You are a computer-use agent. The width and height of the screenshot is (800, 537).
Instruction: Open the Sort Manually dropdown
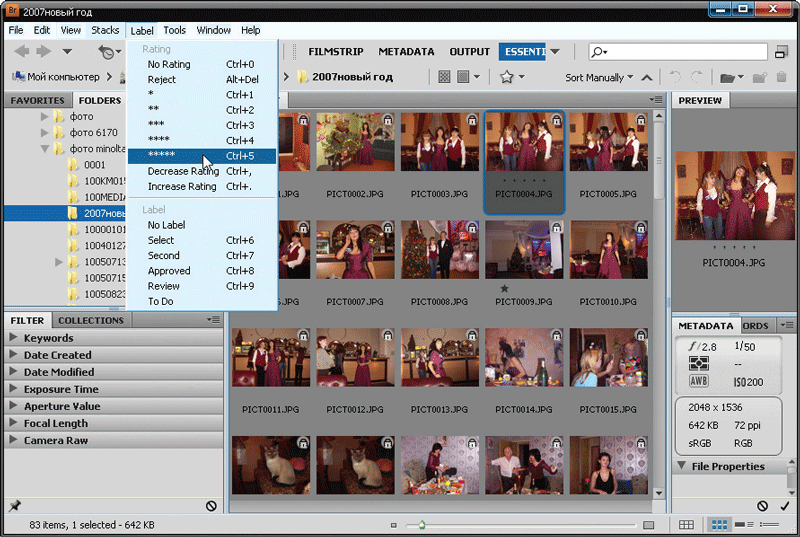click(599, 78)
